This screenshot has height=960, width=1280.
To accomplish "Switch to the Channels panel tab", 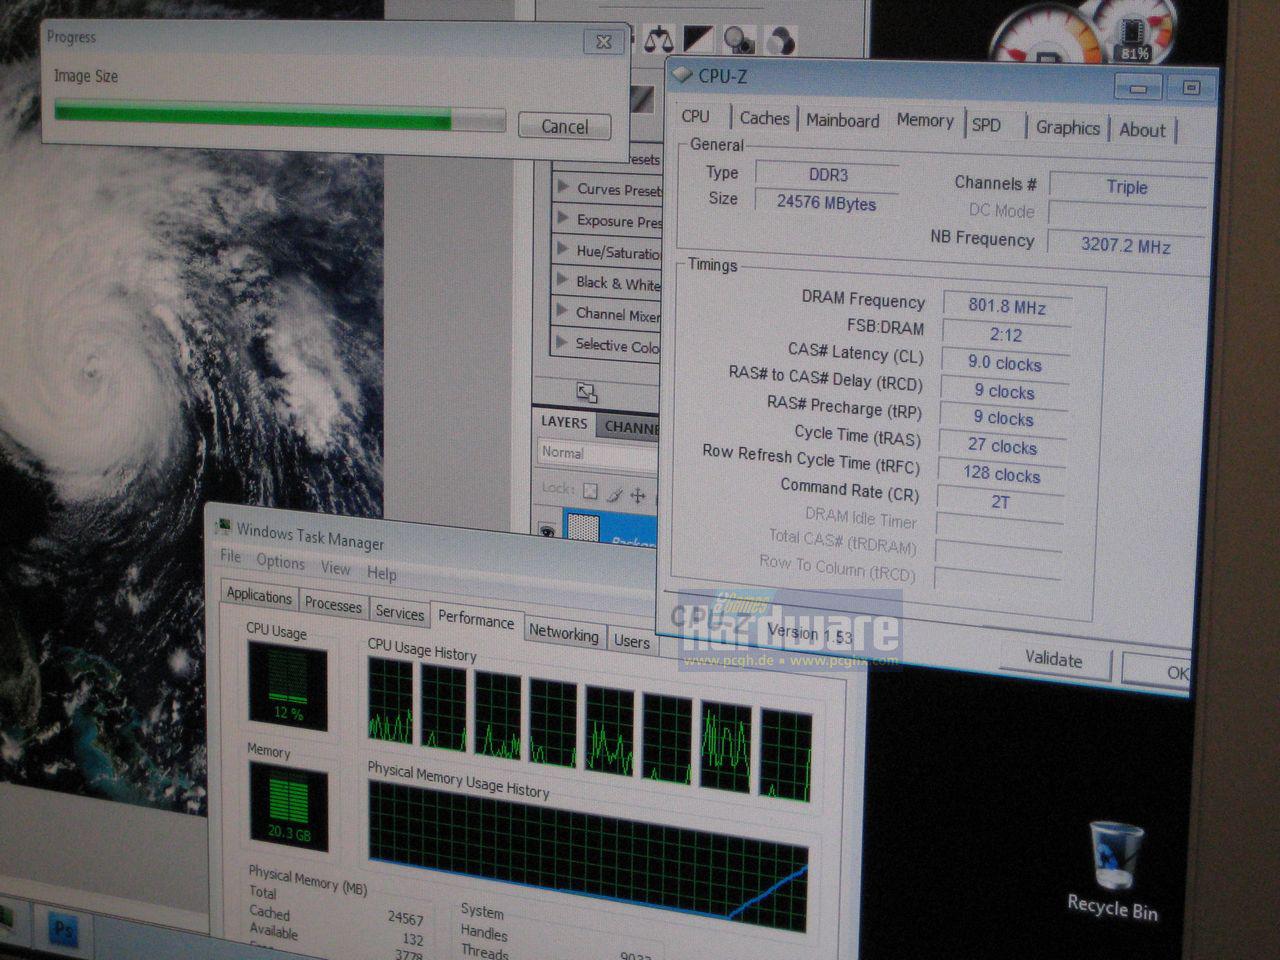I will click(630, 427).
